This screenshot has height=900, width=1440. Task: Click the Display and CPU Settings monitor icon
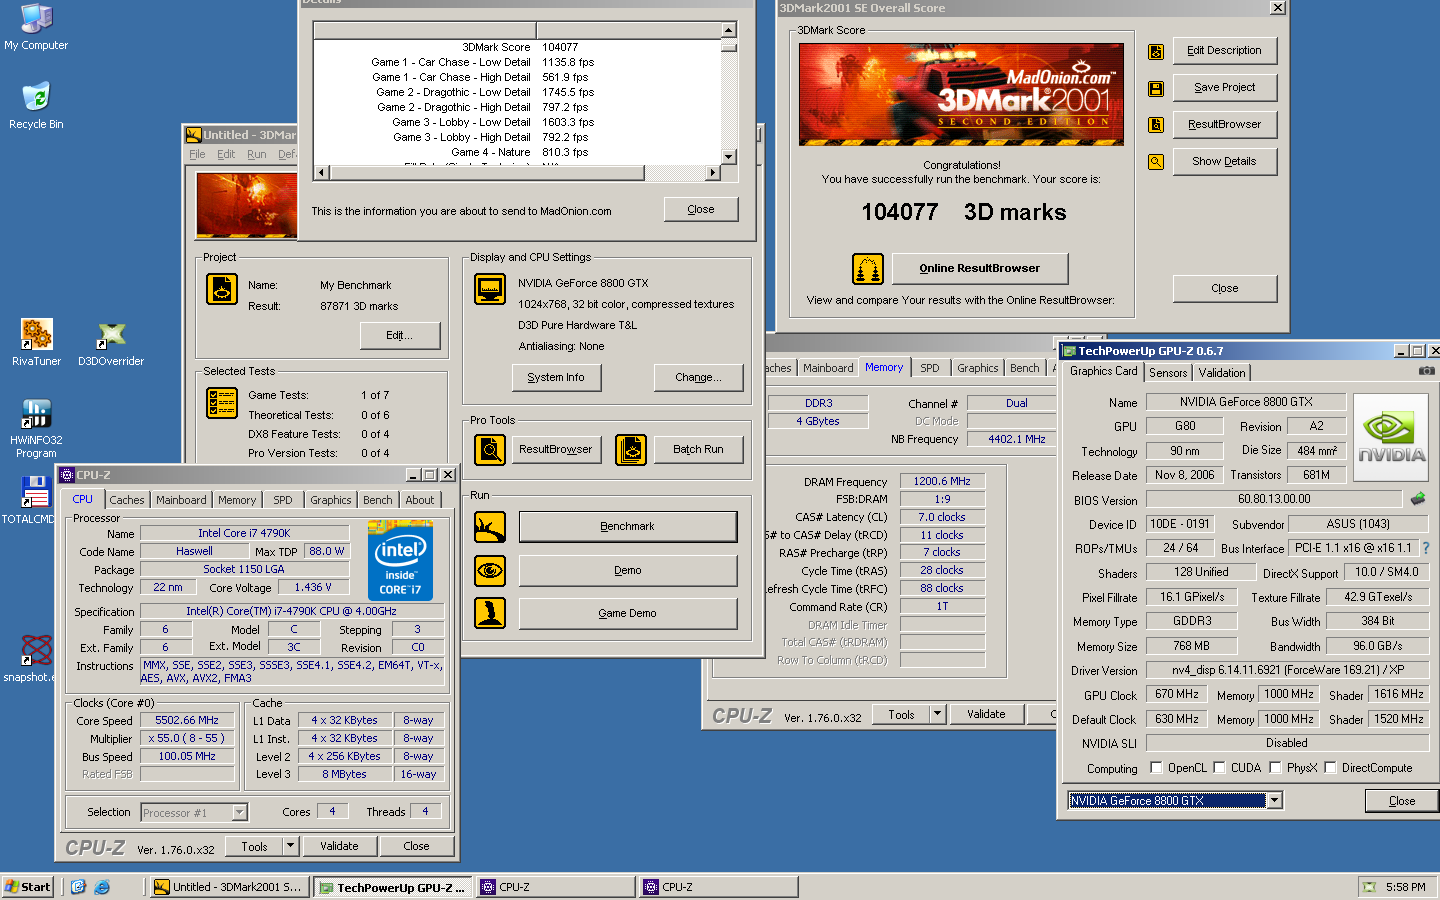[490, 288]
